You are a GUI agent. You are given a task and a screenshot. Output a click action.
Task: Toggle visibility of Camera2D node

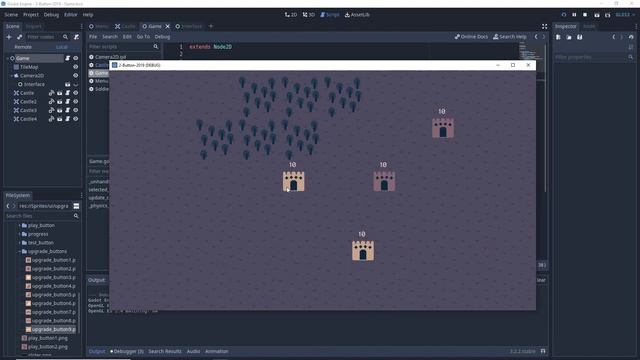click(76, 76)
